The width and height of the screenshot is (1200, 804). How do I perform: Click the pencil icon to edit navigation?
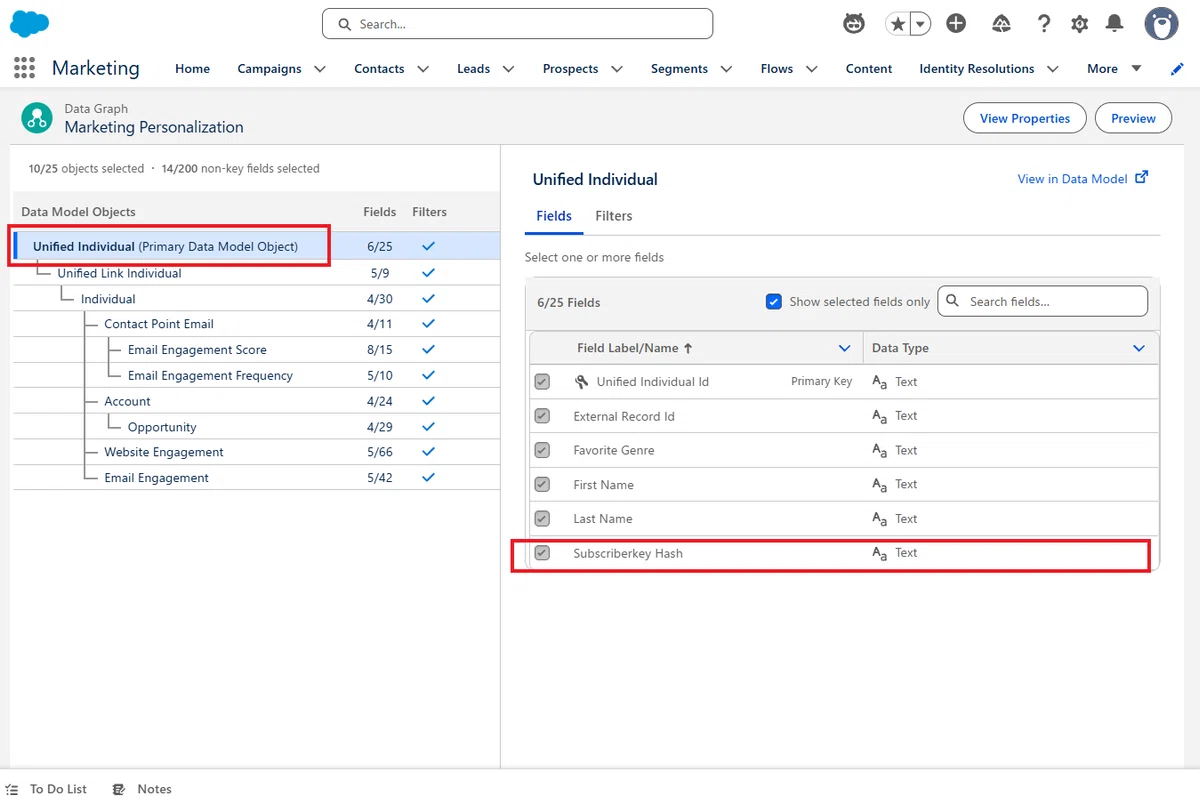(x=1177, y=69)
